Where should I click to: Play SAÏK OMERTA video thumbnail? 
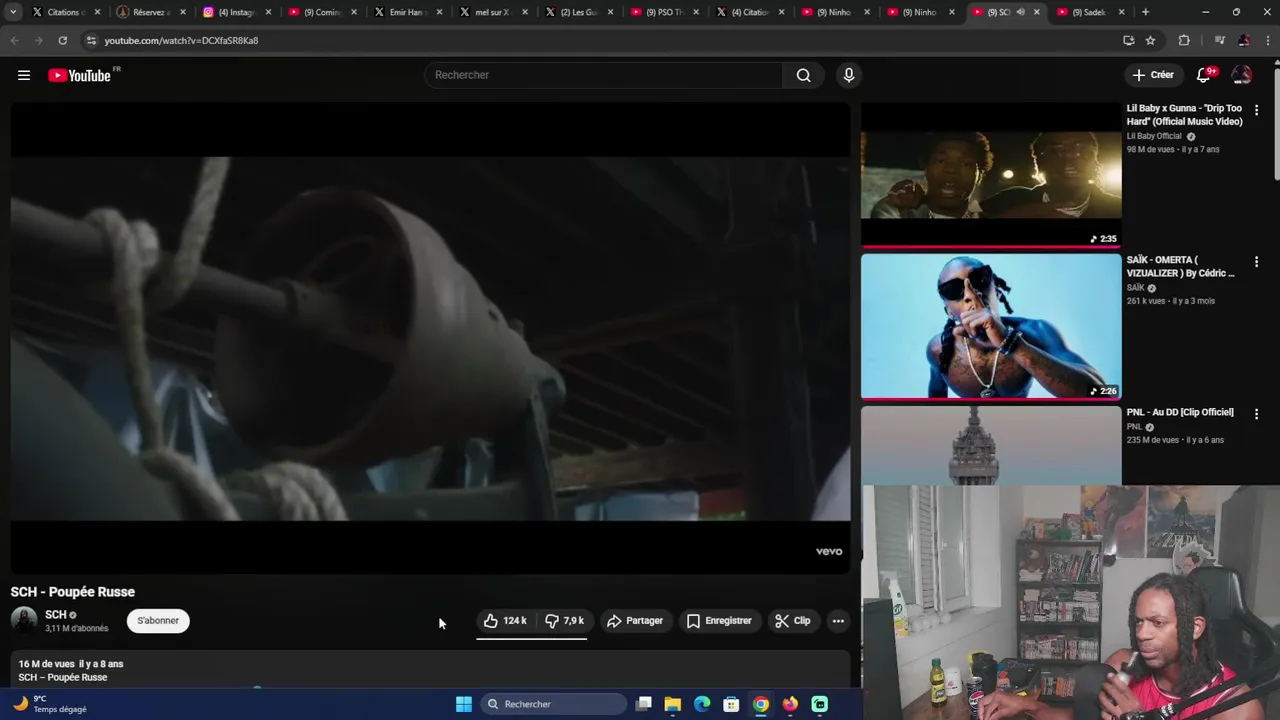click(991, 327)
